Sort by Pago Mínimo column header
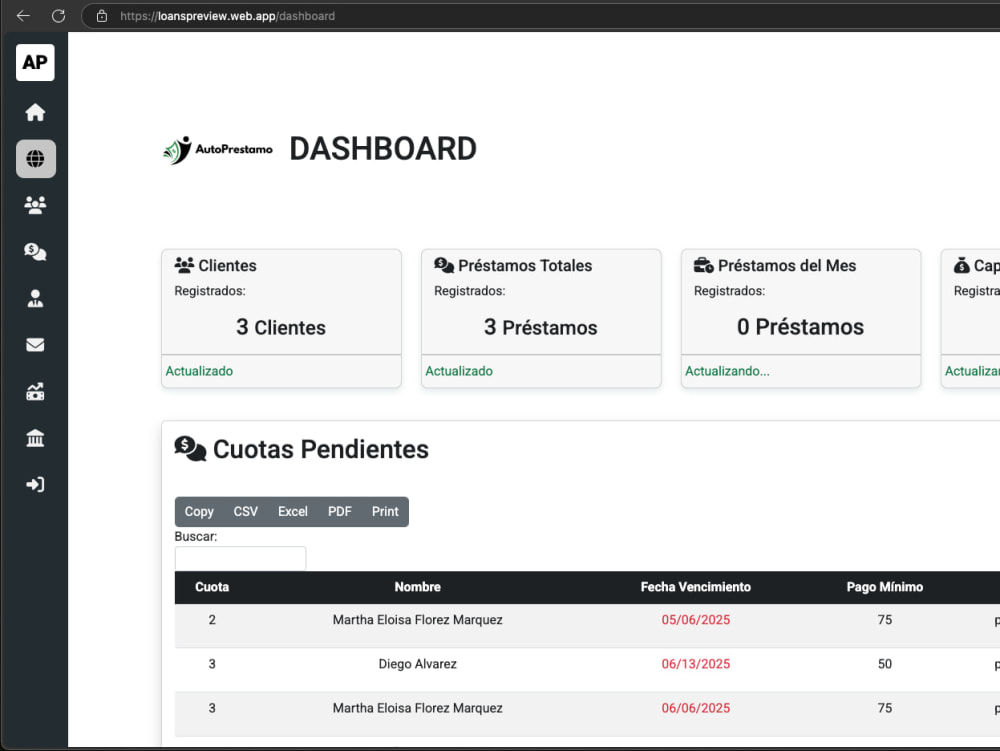This screenshot has width=1000, height=751. pyautogui.click(x=885, y=587)
